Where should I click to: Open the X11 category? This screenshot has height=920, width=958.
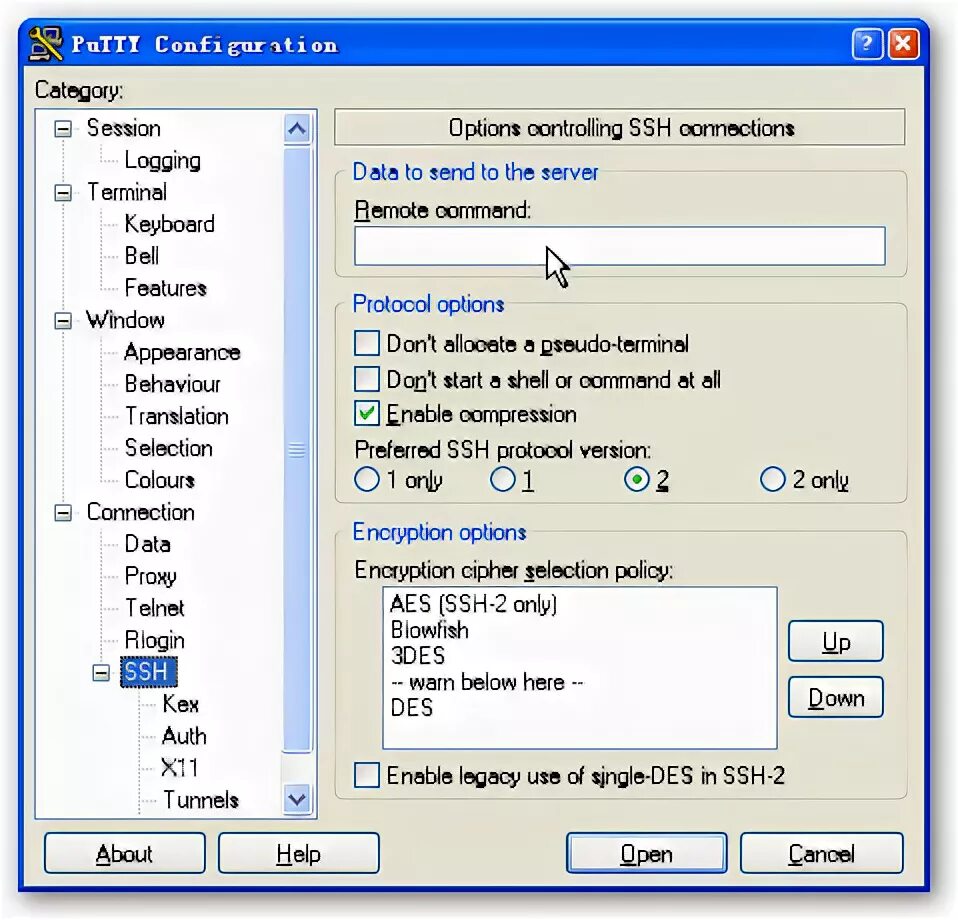(179, 768)
